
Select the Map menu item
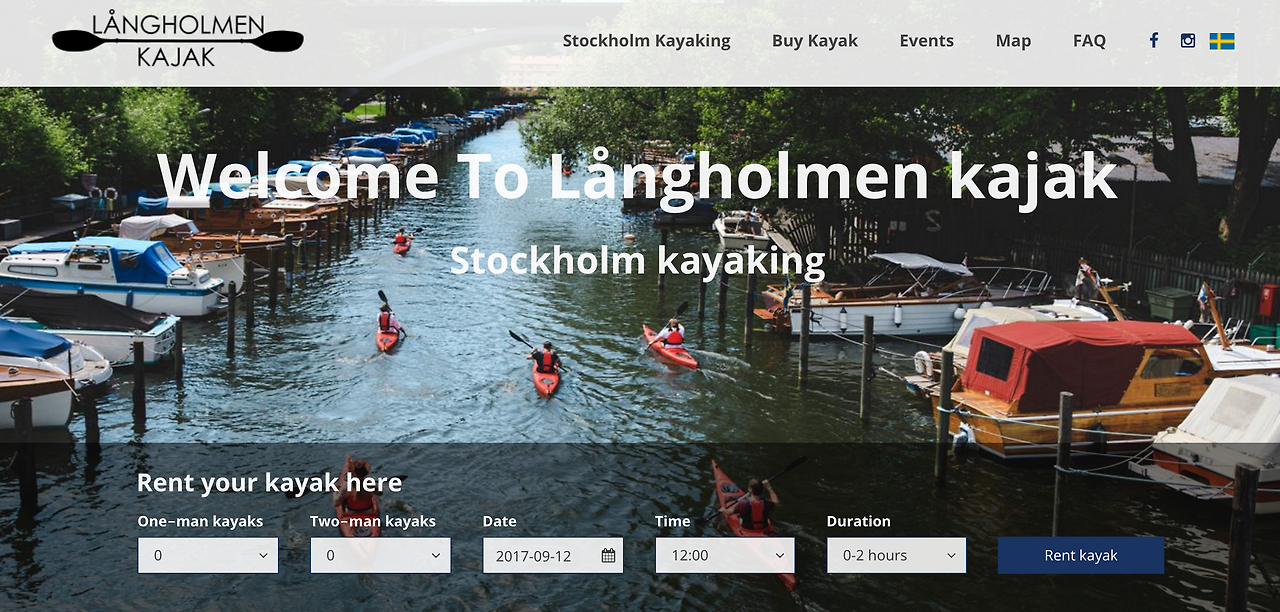pos(1013,41)
